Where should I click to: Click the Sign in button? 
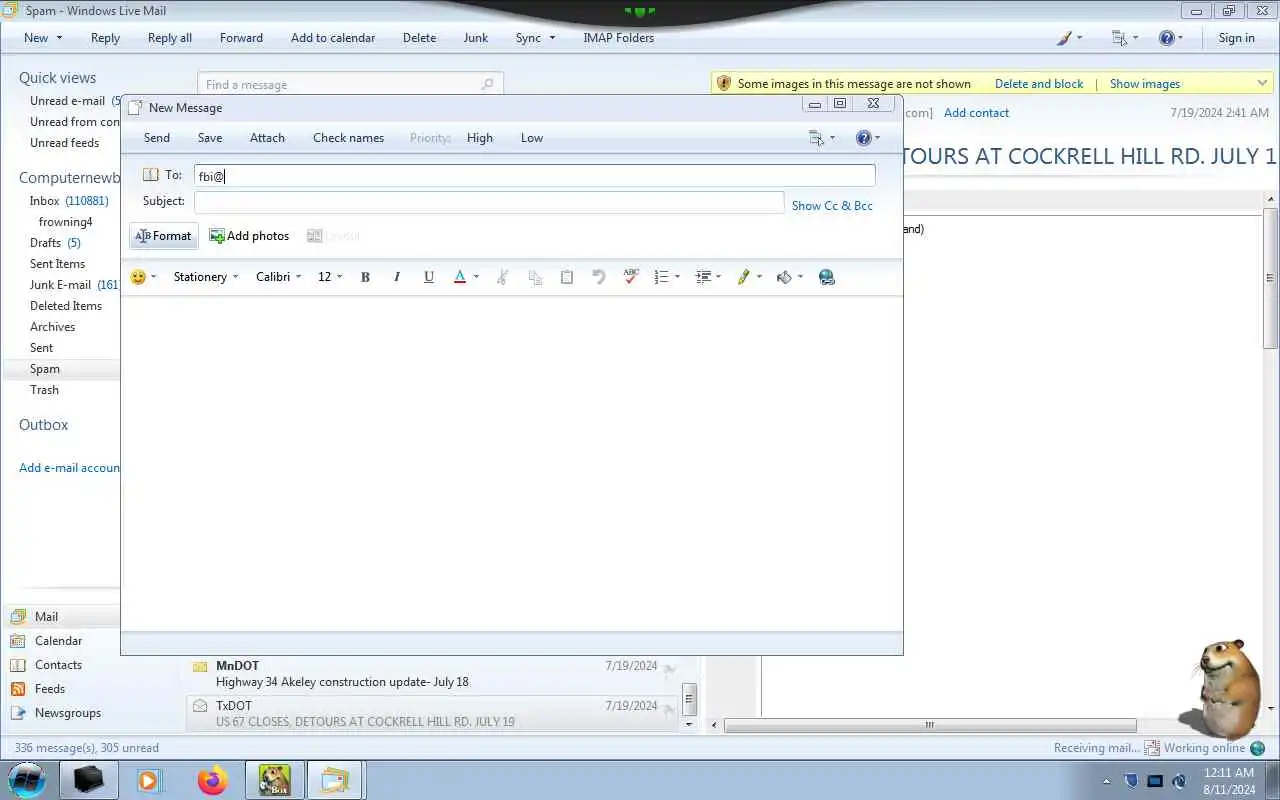(1236, 38)
